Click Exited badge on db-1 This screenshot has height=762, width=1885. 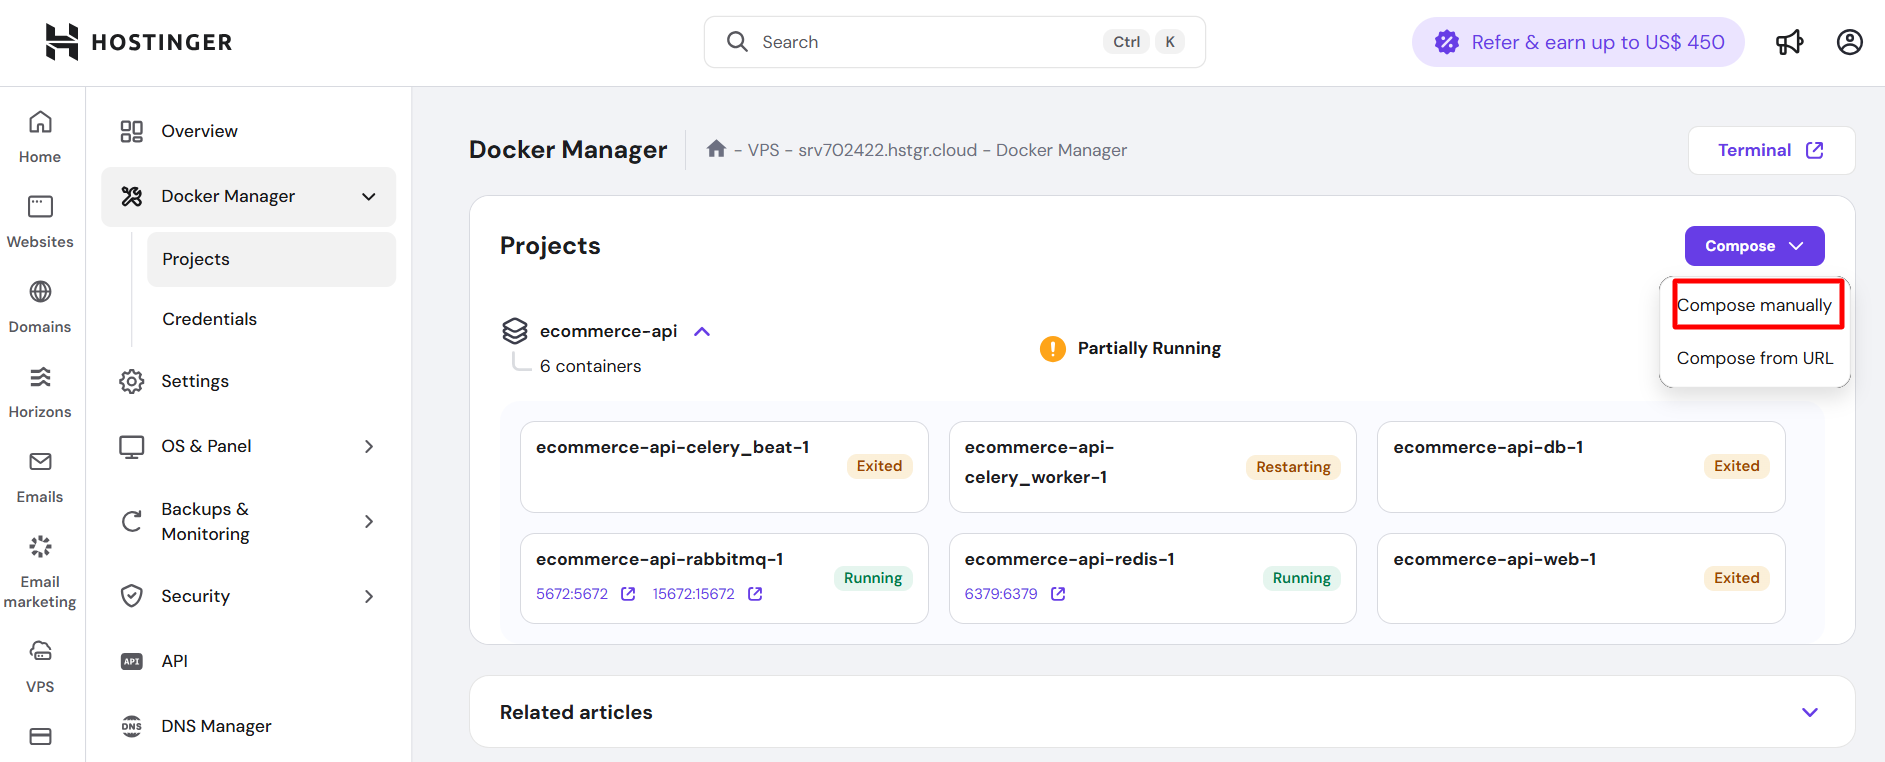tap(1737, 466)
